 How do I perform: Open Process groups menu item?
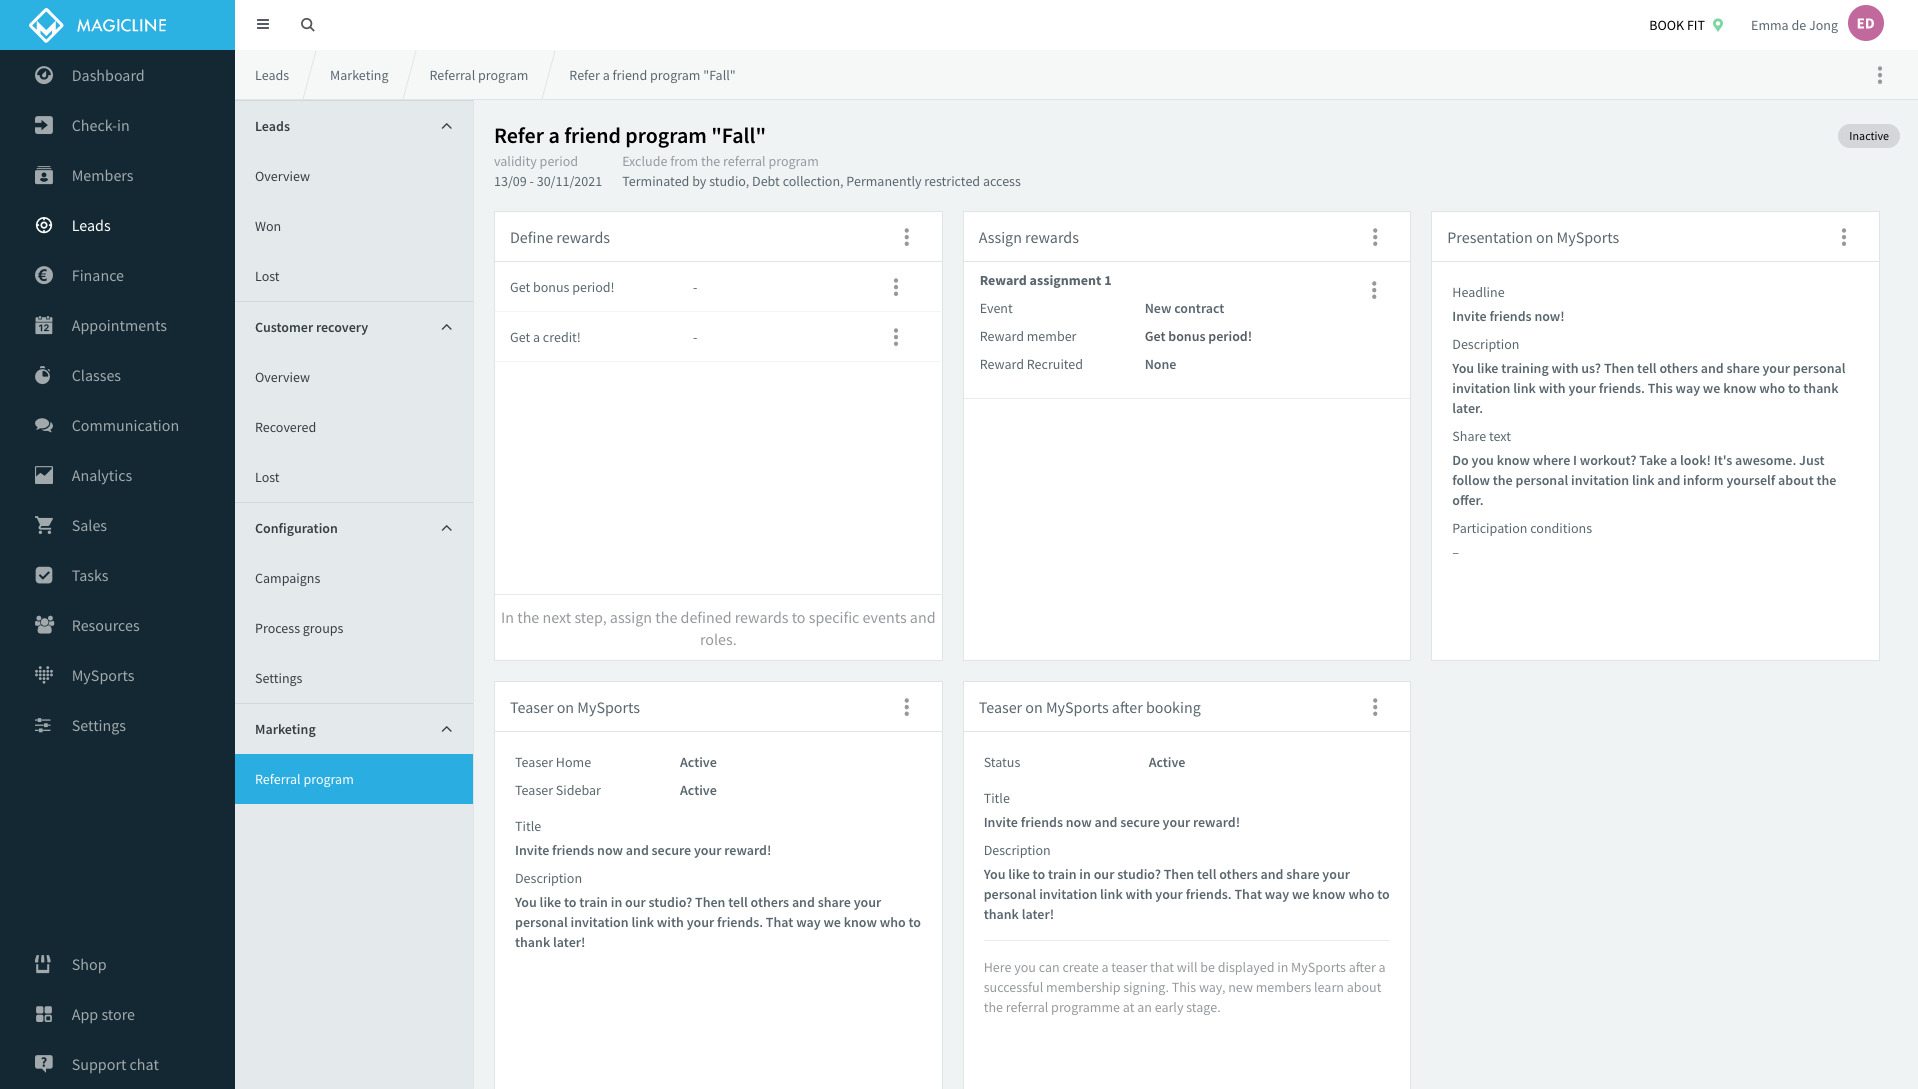tap(299, 629)
